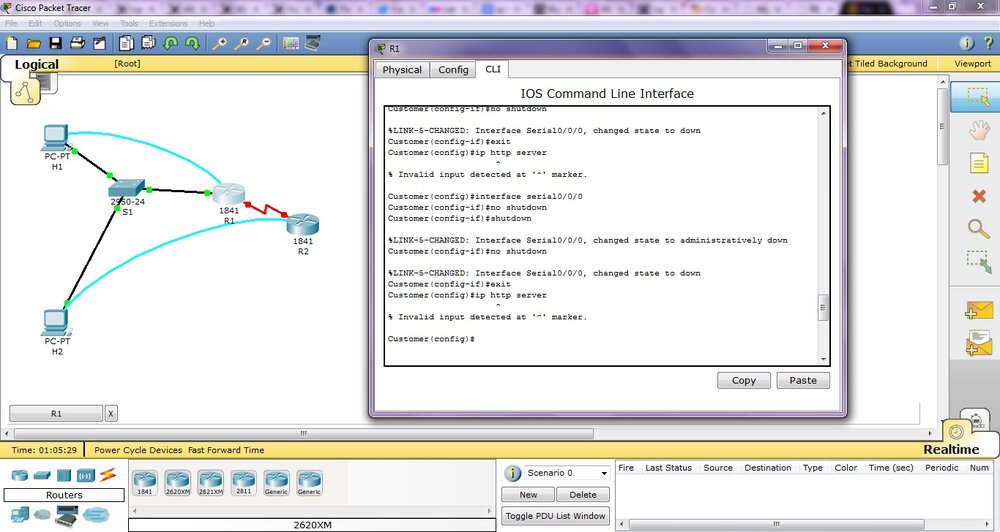The width and height of the screenshot is (1000, 532).
Task: Select the Routers device category icon
Action: click(x=20, y=475)
